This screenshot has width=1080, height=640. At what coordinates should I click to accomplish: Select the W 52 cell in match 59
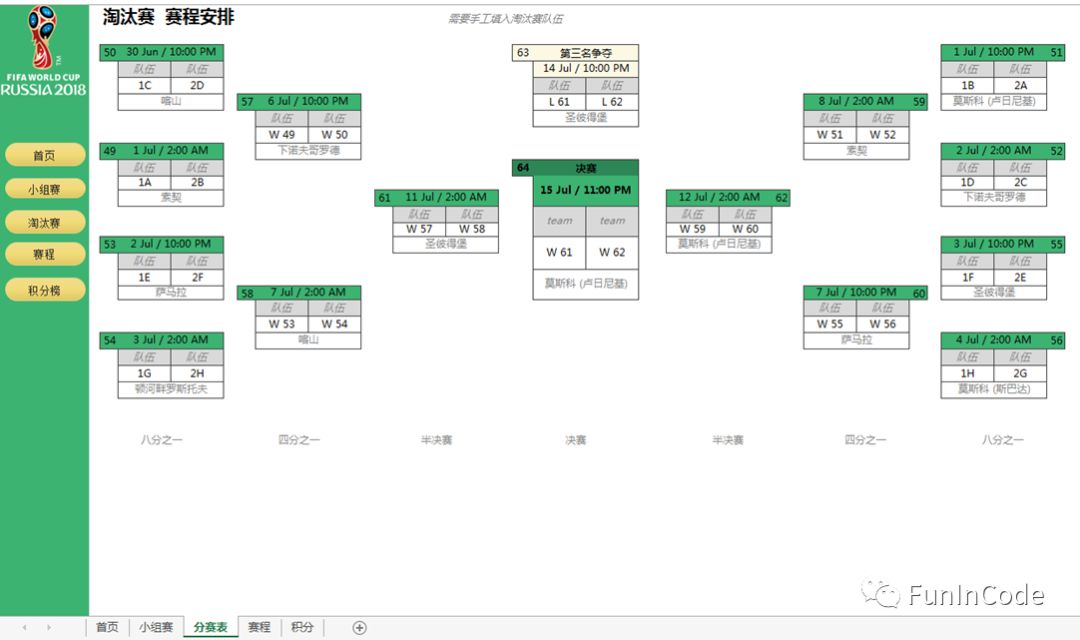(882, 135)
